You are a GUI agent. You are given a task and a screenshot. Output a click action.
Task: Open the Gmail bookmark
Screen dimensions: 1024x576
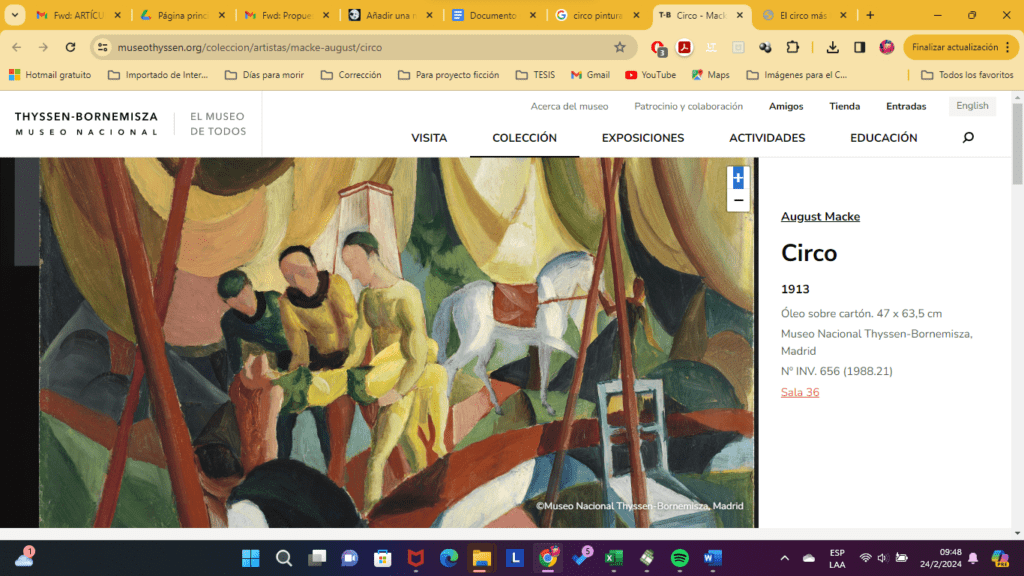[x=590, y=75]
